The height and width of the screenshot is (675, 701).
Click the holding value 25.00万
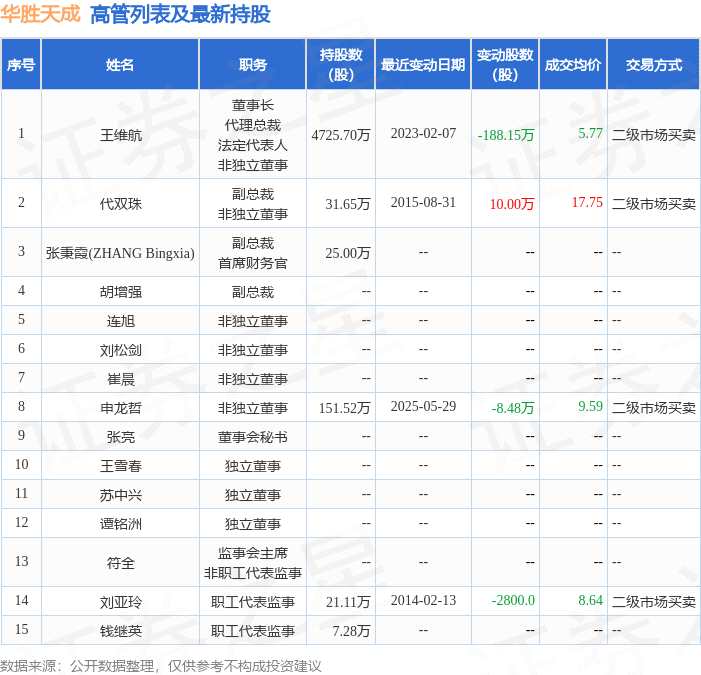click(x=348, y=253)
